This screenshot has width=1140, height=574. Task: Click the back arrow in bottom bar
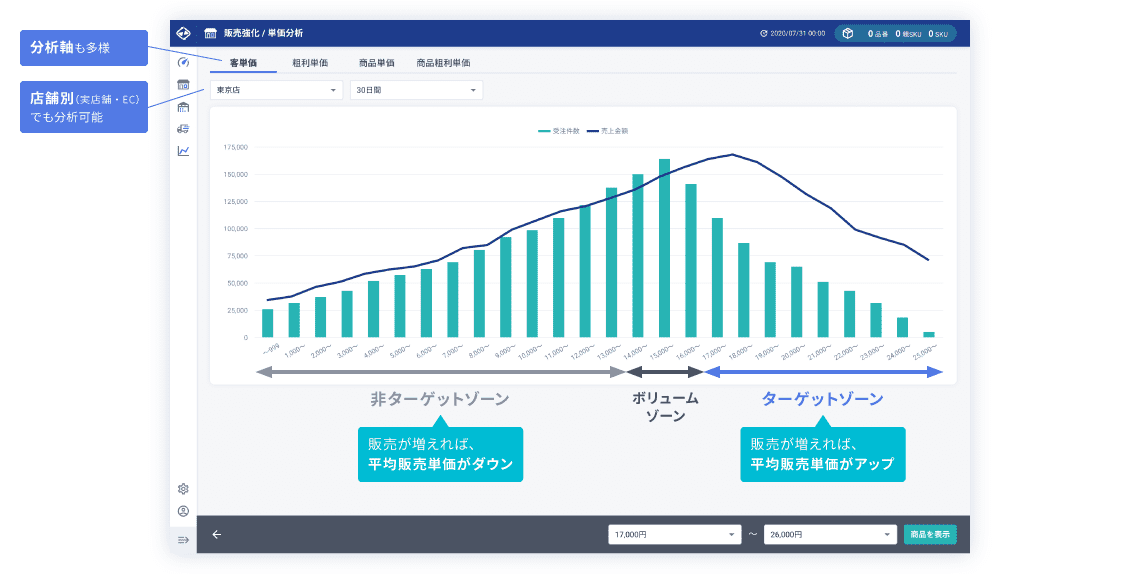[x=217, y=534]
